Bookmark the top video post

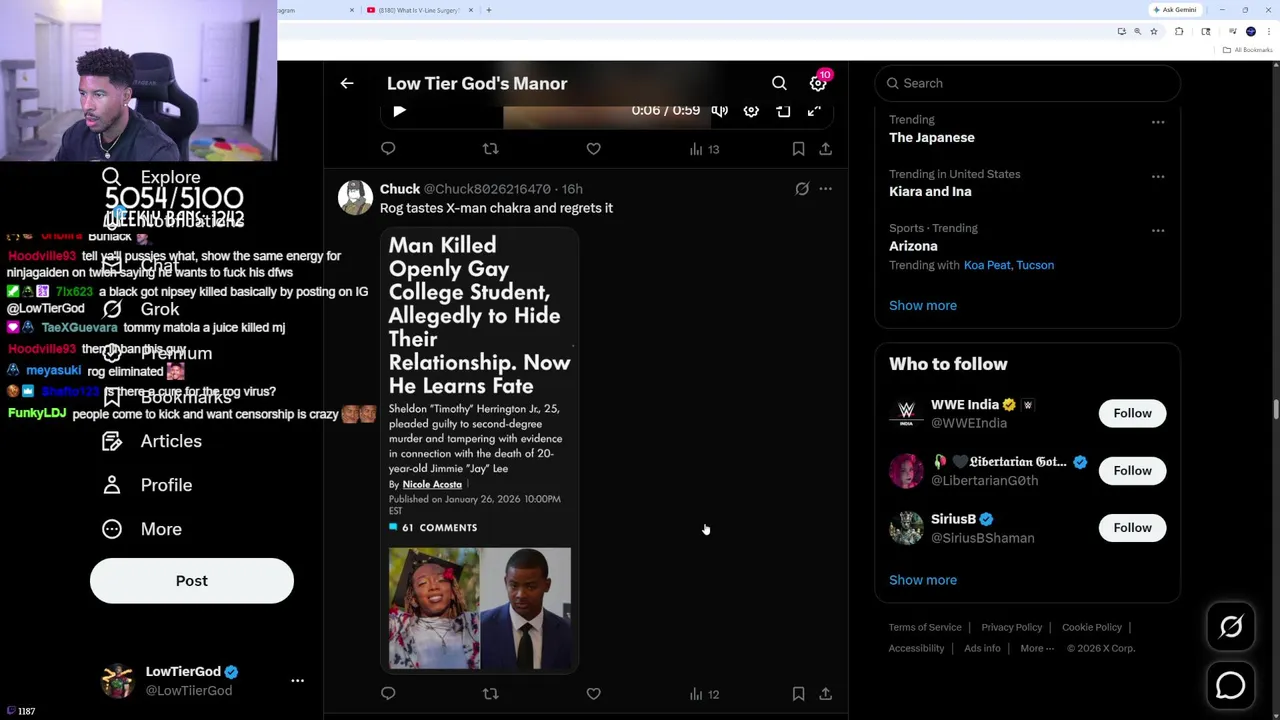pyautogui.click(x=798, y=149)
